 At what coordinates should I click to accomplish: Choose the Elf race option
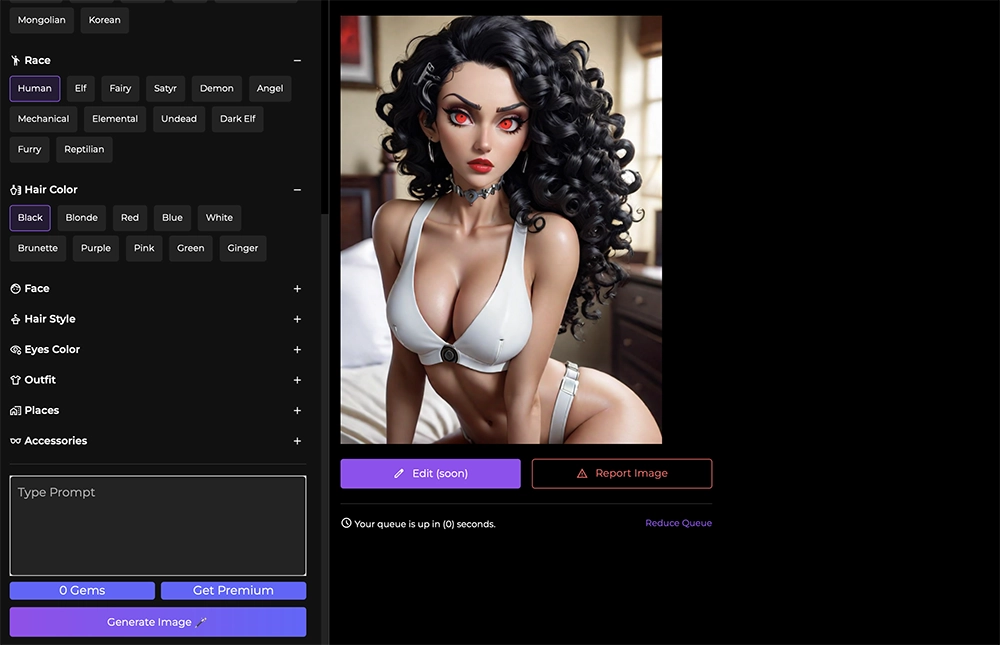[80, 88]
